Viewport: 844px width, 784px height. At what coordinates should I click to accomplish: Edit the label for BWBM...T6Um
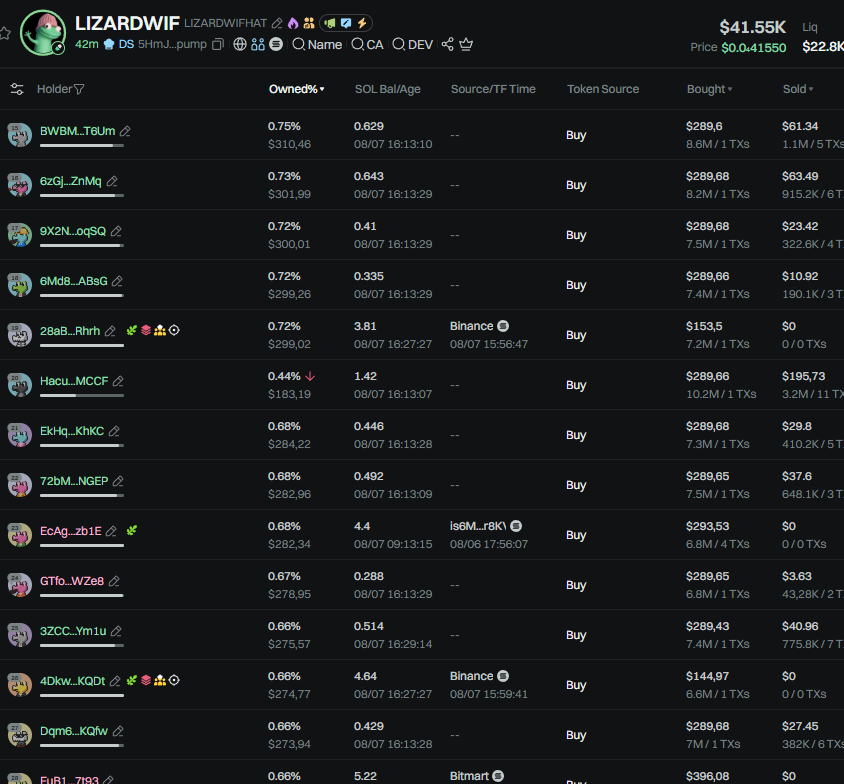125,131
